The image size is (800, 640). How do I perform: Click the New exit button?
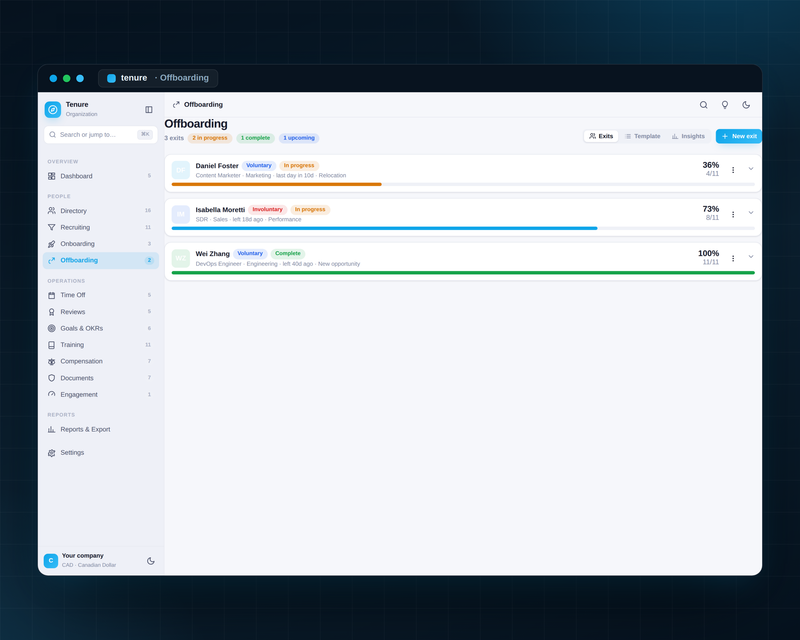pyautogui.click(x=739, y=136)
